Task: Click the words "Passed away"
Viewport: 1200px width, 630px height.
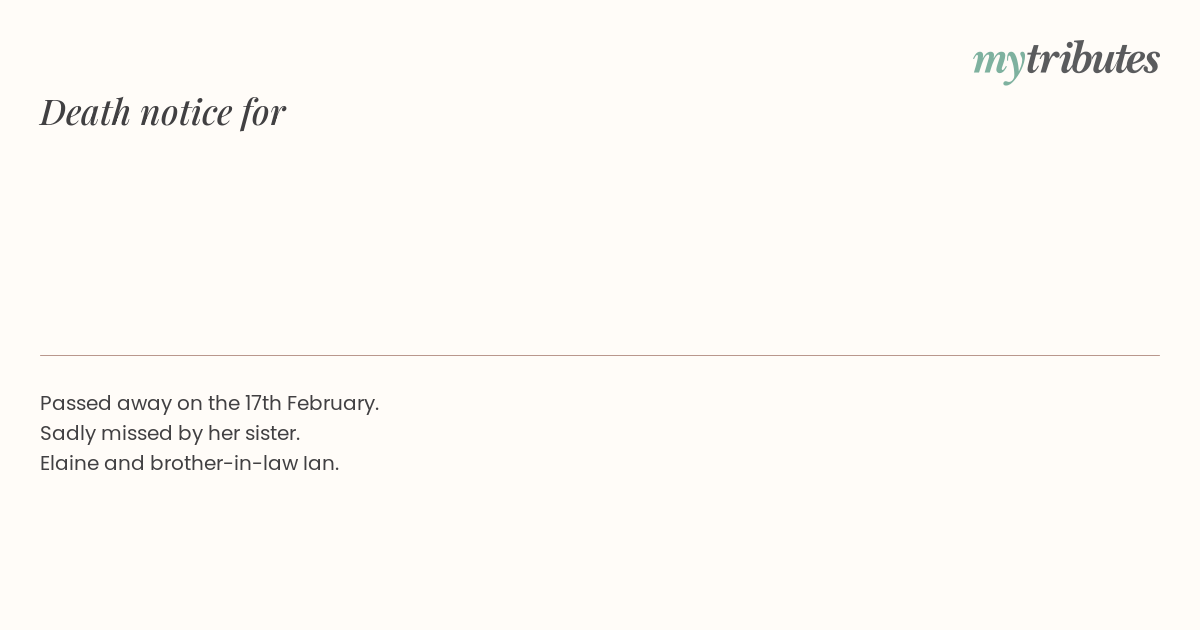Action: [105, 403]
